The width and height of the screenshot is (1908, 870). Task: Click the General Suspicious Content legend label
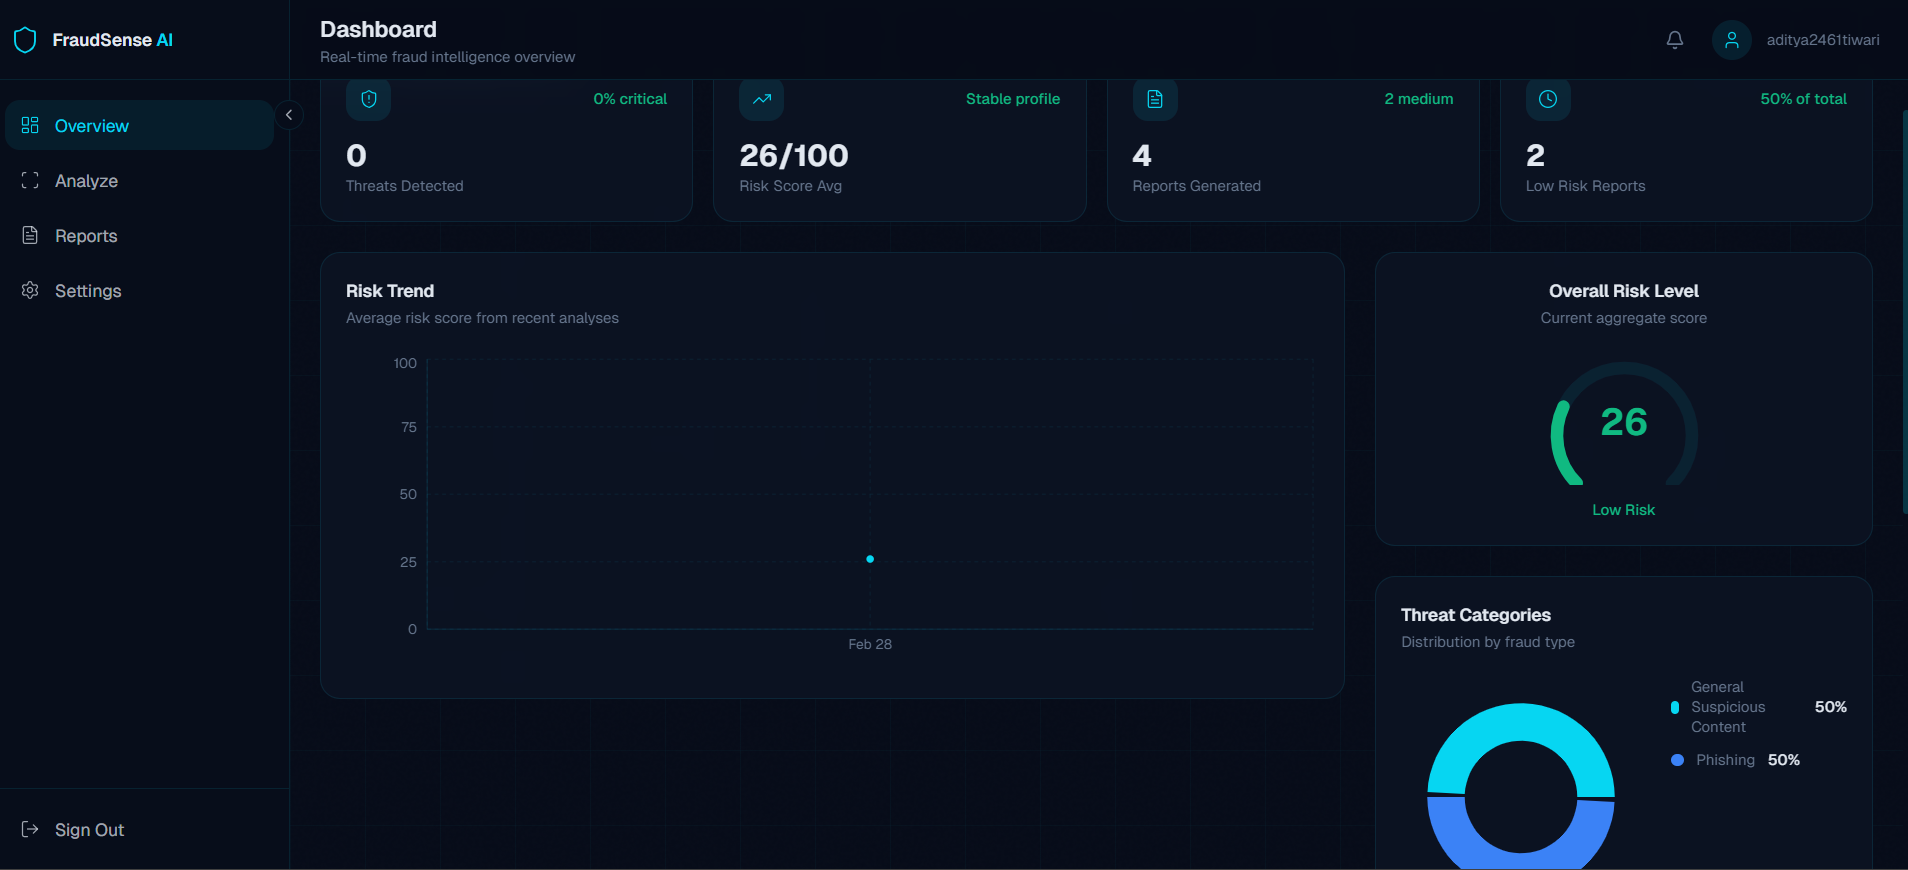(1728, 707)
